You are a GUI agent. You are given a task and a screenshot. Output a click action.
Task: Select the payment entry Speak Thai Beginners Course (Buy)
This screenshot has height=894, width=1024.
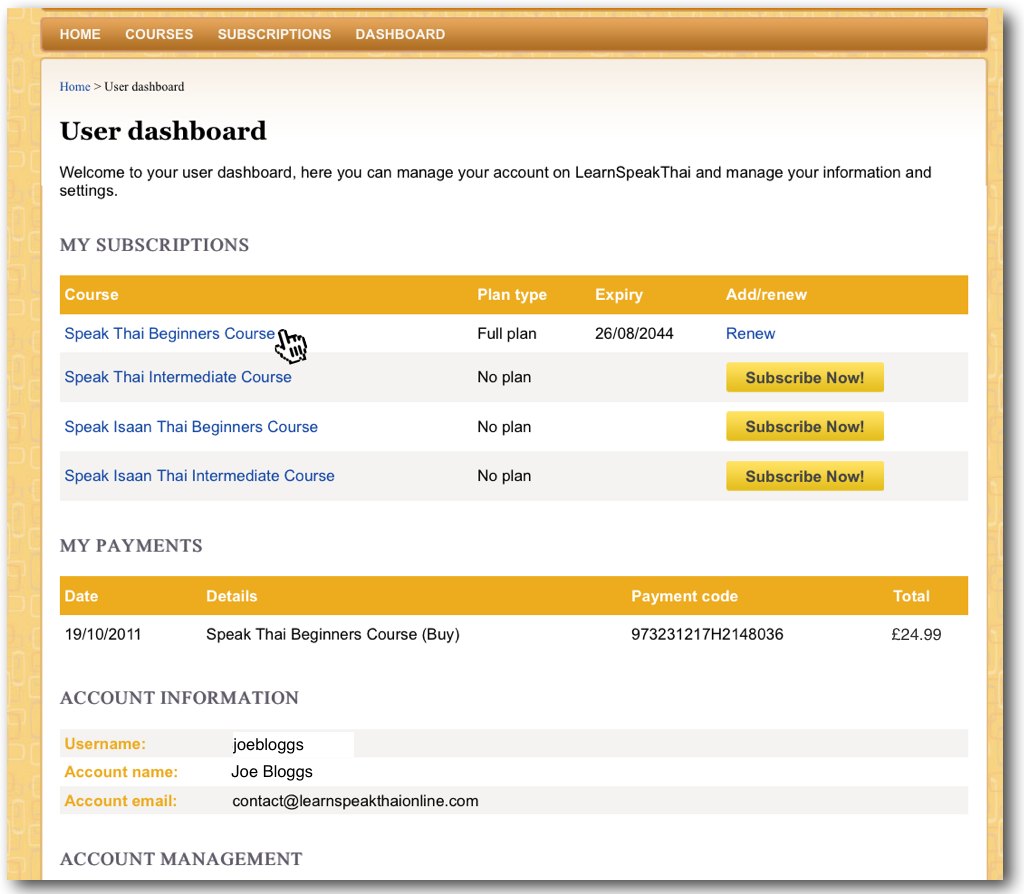[332, 634]
